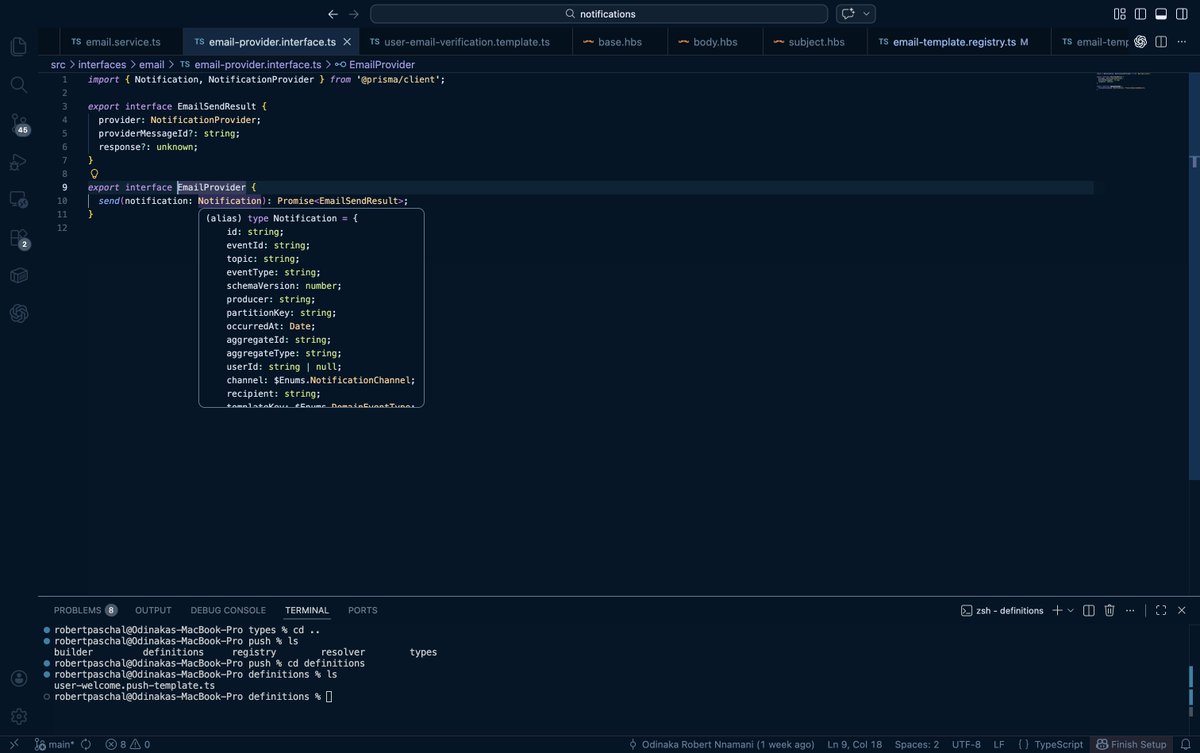Open the Accounts menu icon
1200x753 pixels.
pyautogui.click(x=18, y=678)
